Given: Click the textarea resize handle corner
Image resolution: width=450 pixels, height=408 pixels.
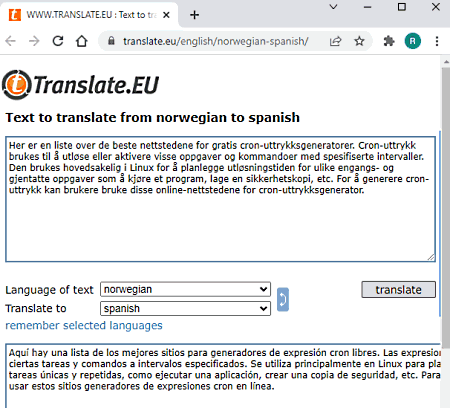Looking at the screenshot, I should point(431,257).
